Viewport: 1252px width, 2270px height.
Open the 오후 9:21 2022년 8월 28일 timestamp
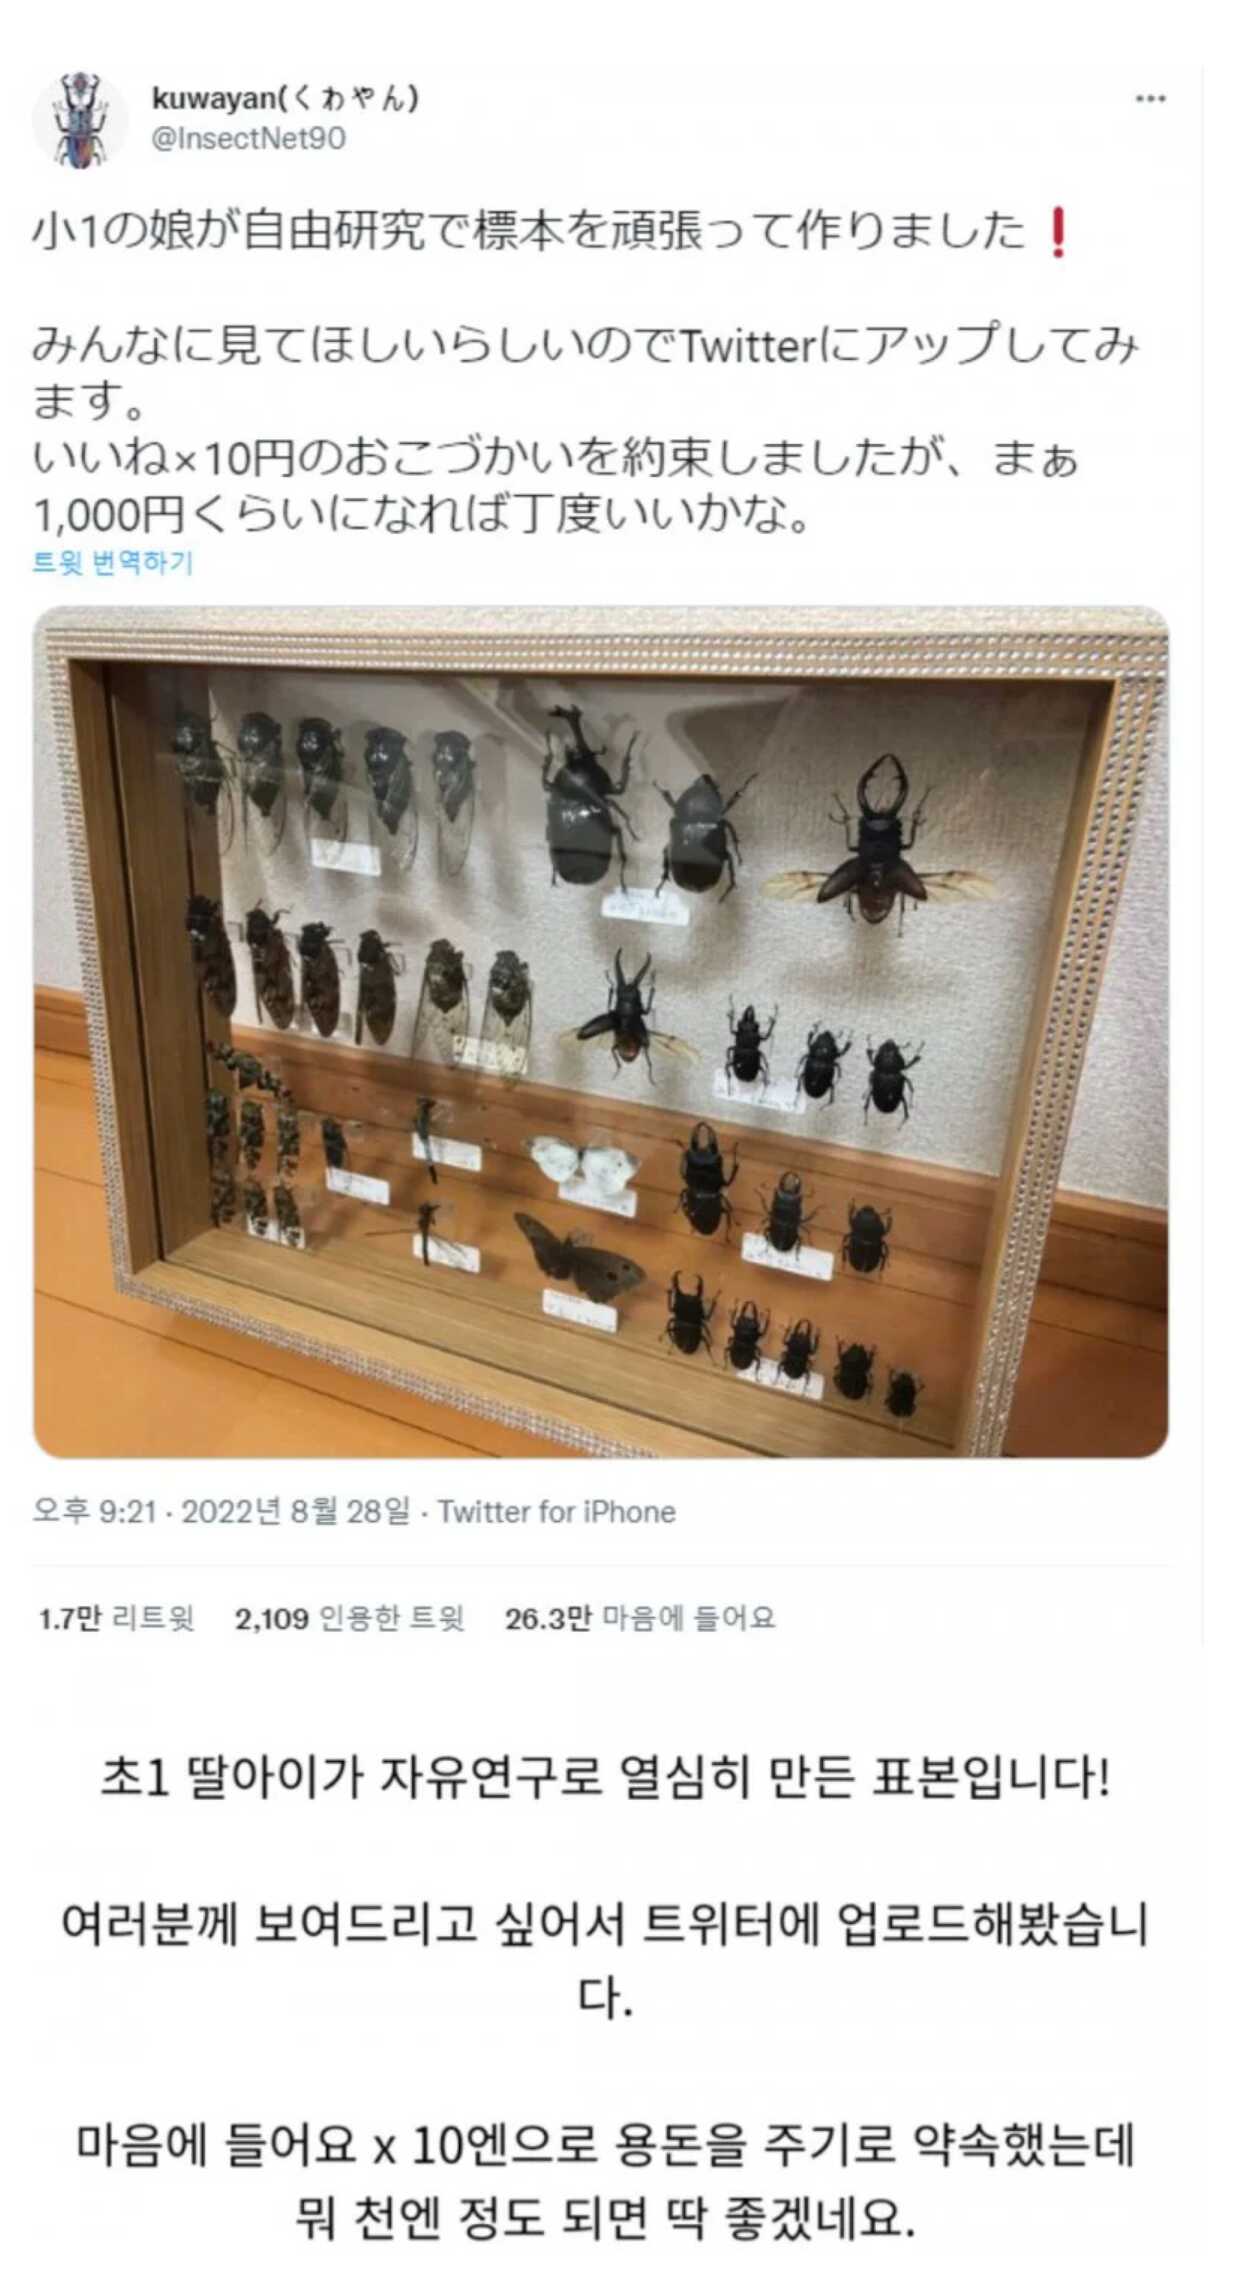tap(221, 1511)
